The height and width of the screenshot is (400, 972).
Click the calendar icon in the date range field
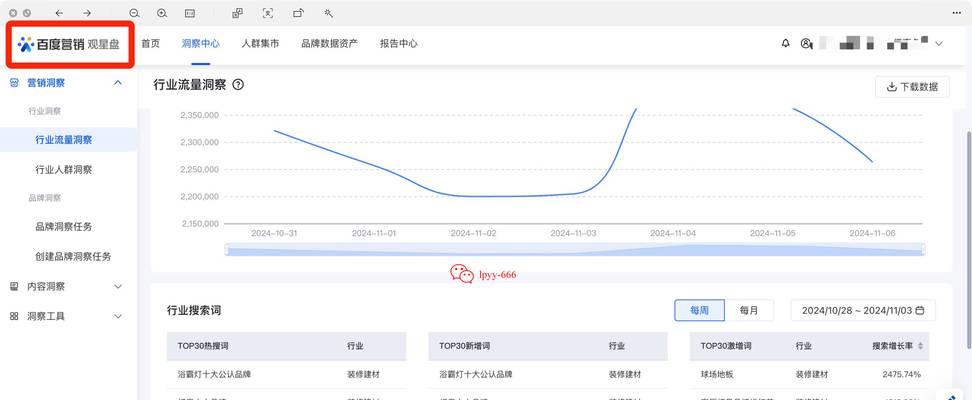point(920,310)
